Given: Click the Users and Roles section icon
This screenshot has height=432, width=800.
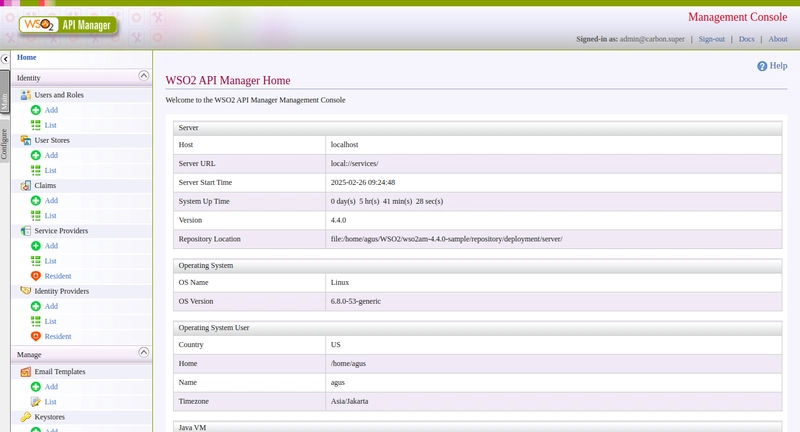Looking at the screenshot, I should tap(26, 95).
